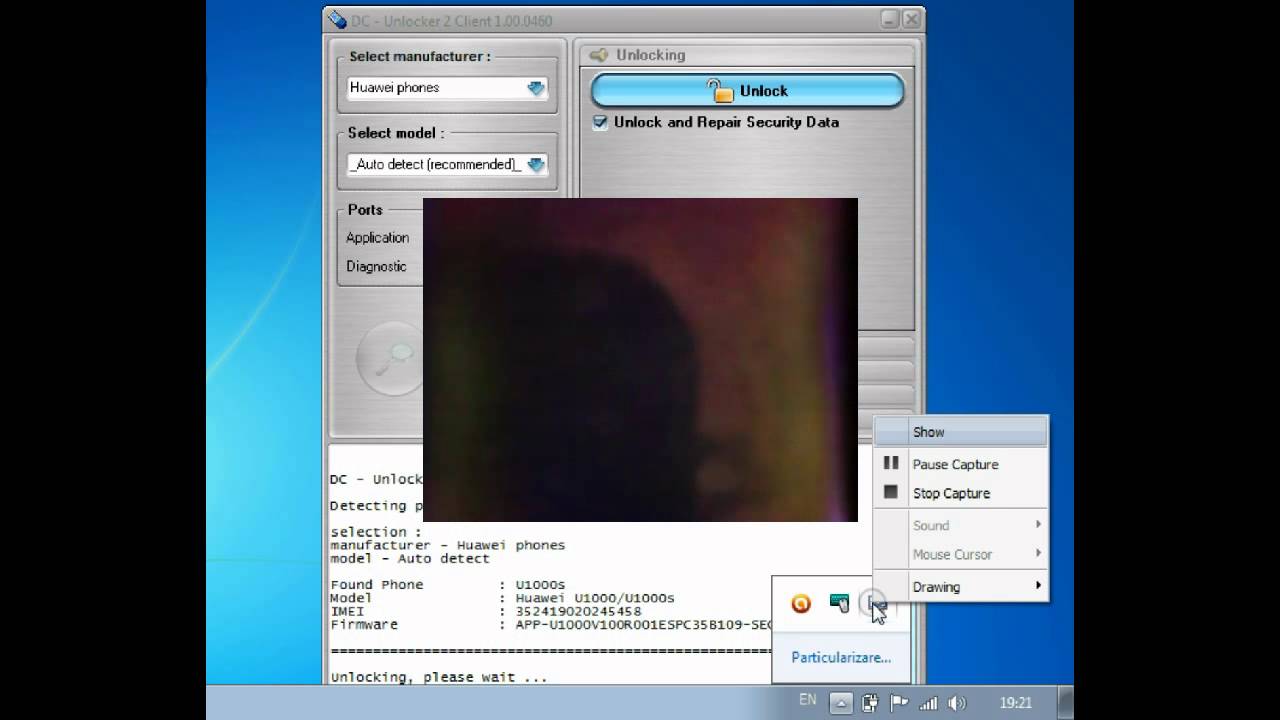Click the power plug tray icon
Image resolution: width=1280 pixels, height=720 pixels.
click(x=870, y=703)
